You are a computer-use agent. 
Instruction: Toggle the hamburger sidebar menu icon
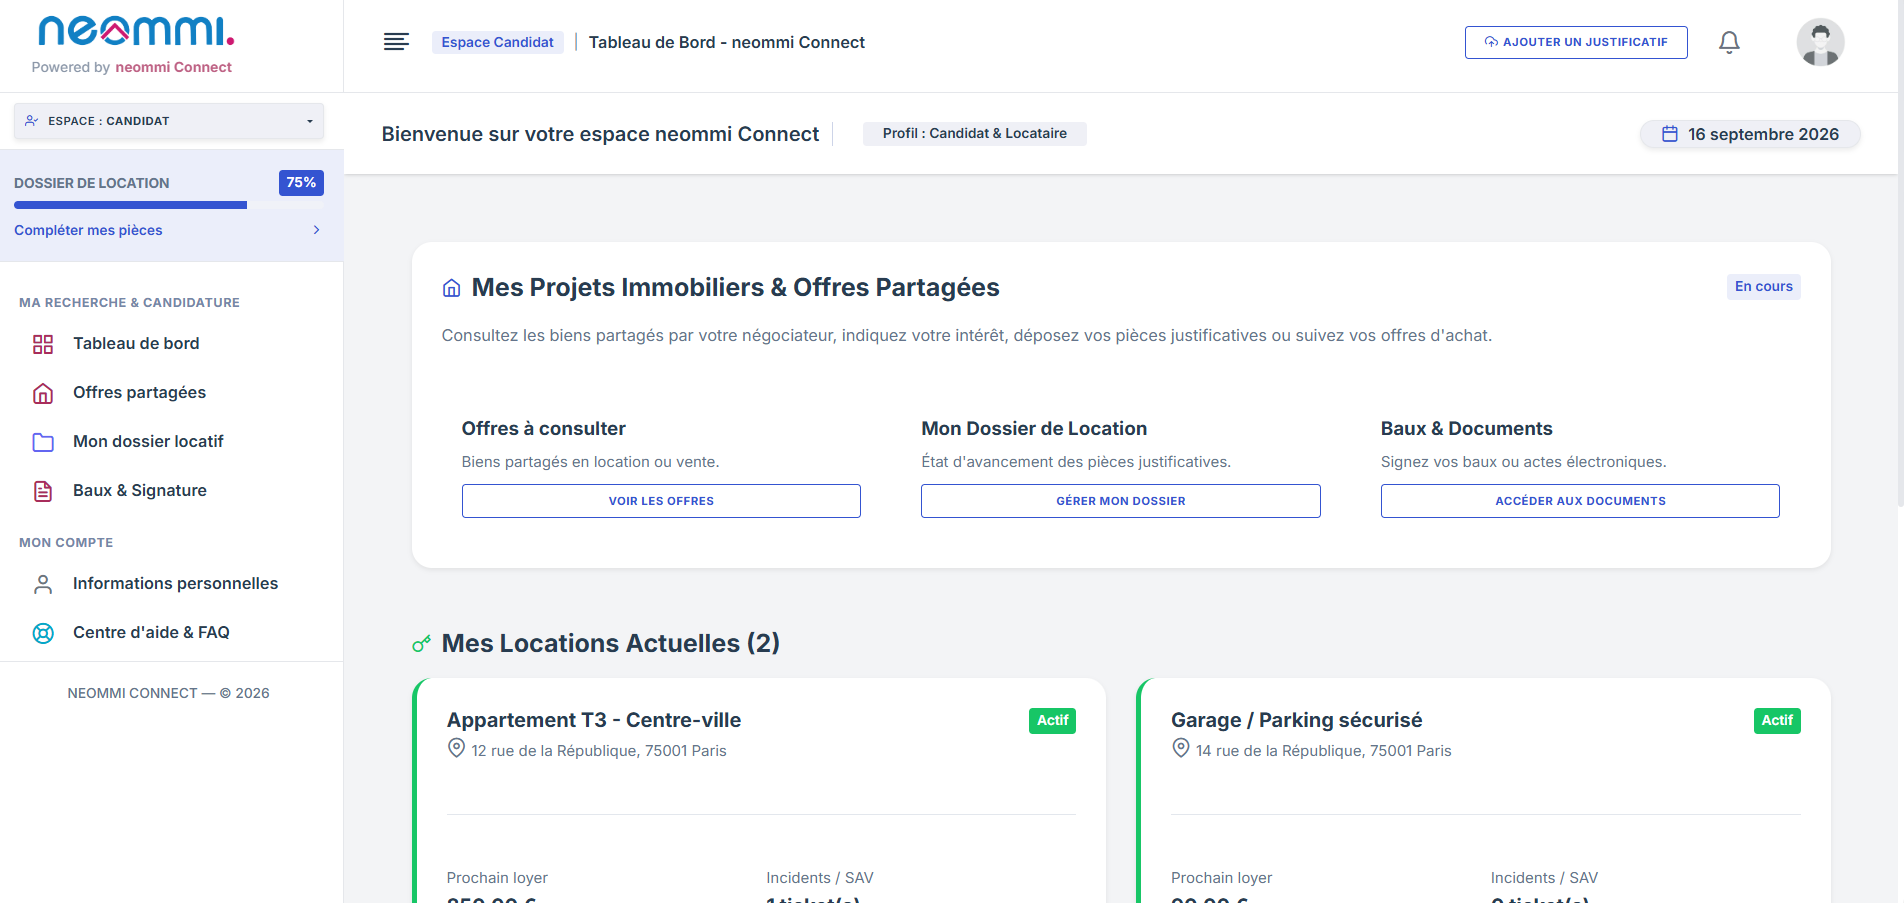click(396, 42)
